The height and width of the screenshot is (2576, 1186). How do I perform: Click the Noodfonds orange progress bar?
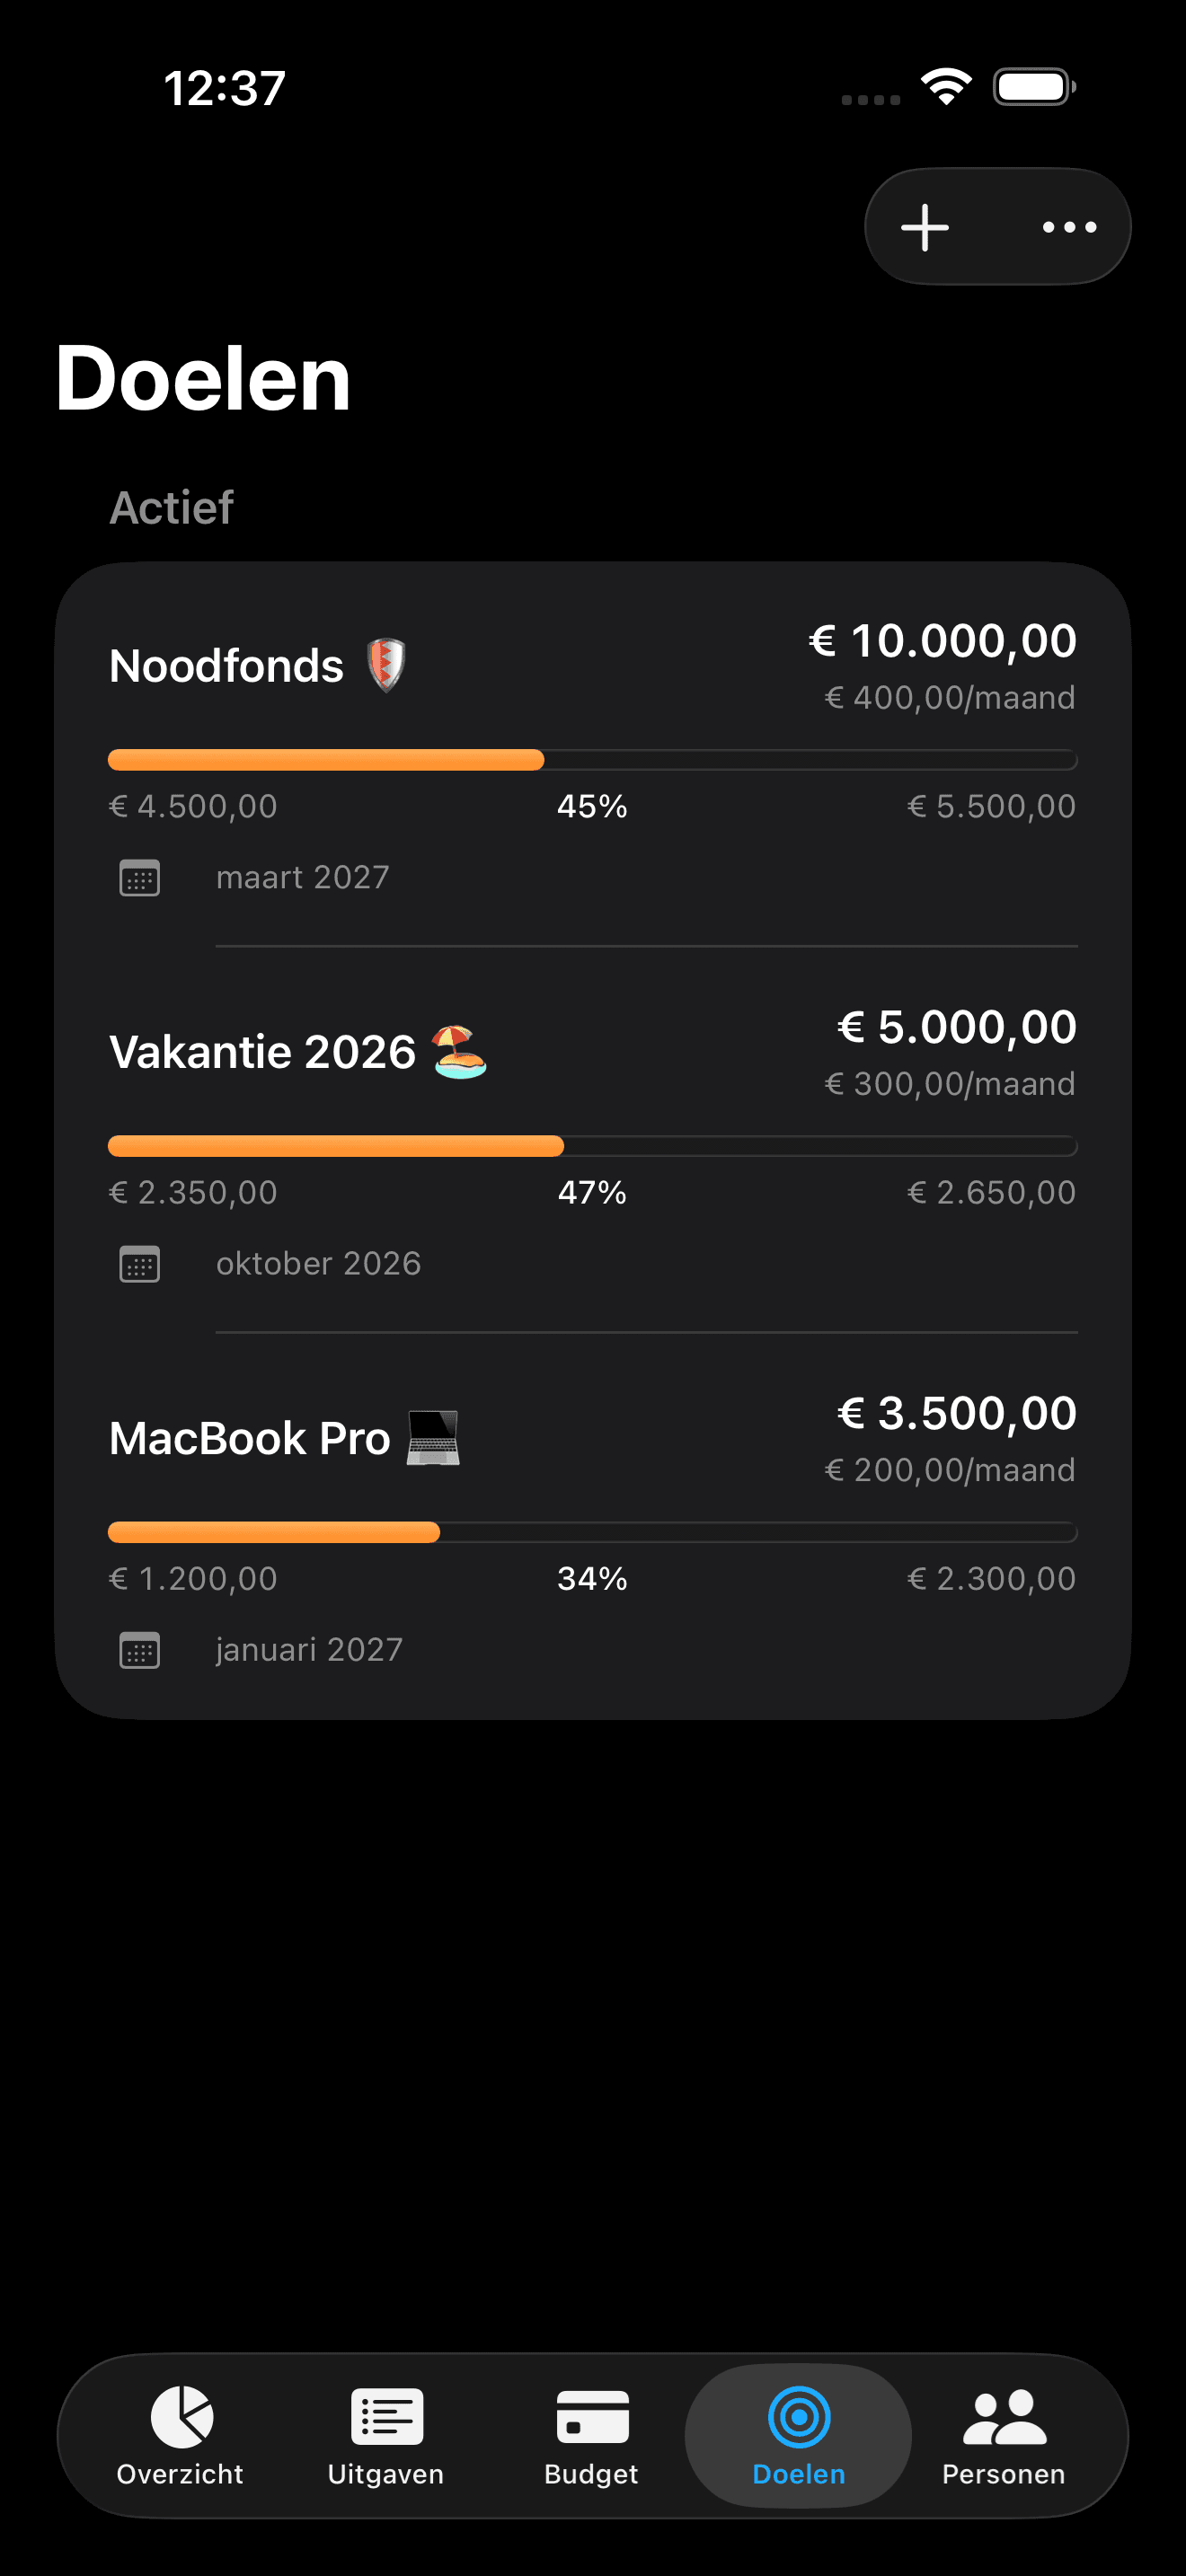click(x=326, y=760)
